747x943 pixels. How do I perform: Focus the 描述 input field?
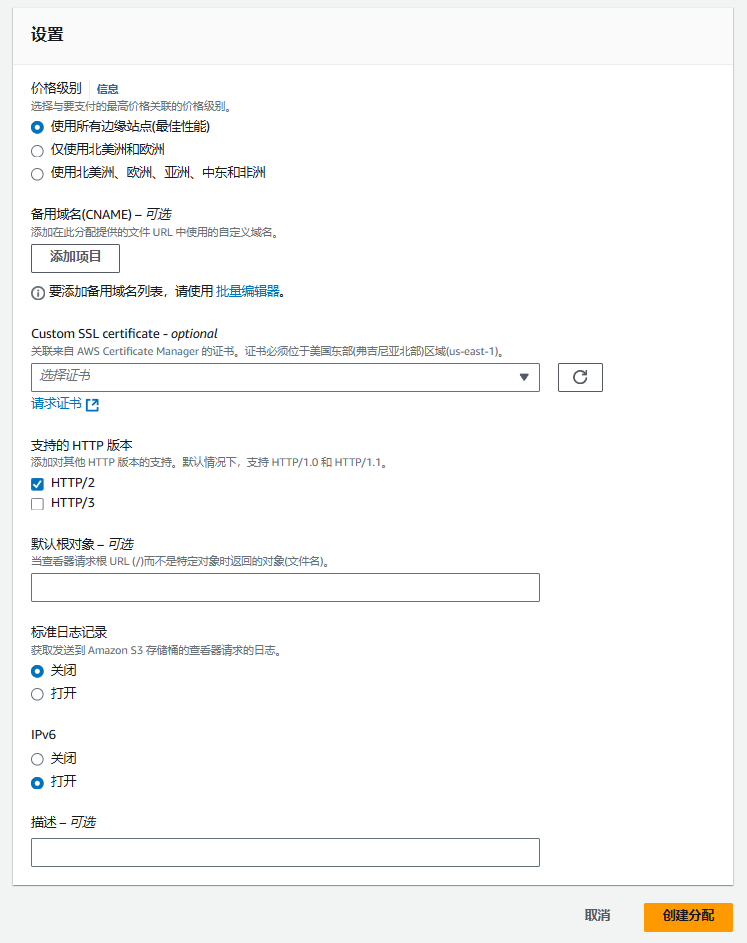tap(285, 852)
